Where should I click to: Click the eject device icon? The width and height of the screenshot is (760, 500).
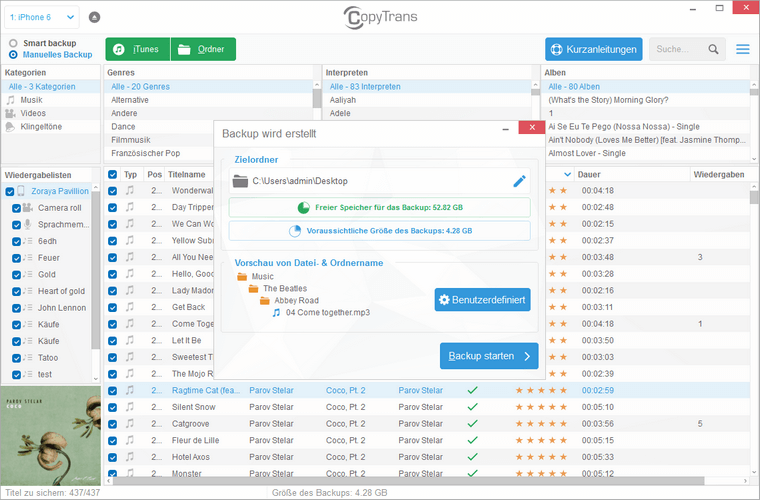(x=95, y=17)
